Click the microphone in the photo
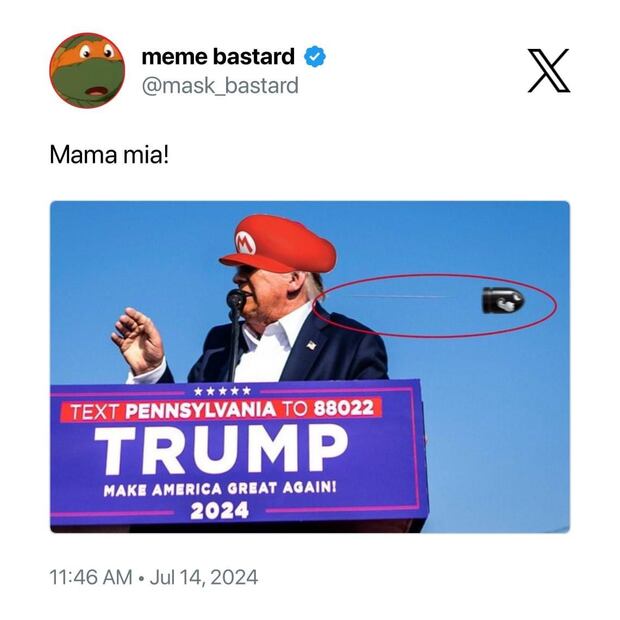Image resolution: width=620 pixels, height=620 pixels. (x=236, y=299)
